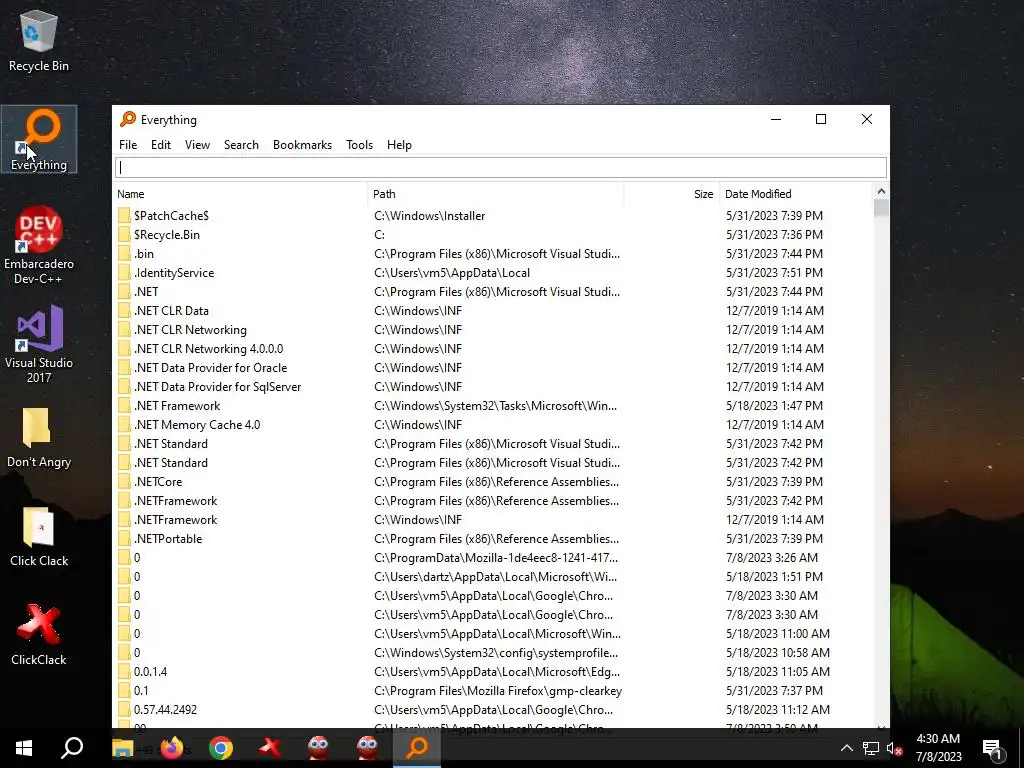The width and height of the screenshot is (1024, 768).
Task: Click folder icon of .NETCore row
Action: click(x=124, y=481)
